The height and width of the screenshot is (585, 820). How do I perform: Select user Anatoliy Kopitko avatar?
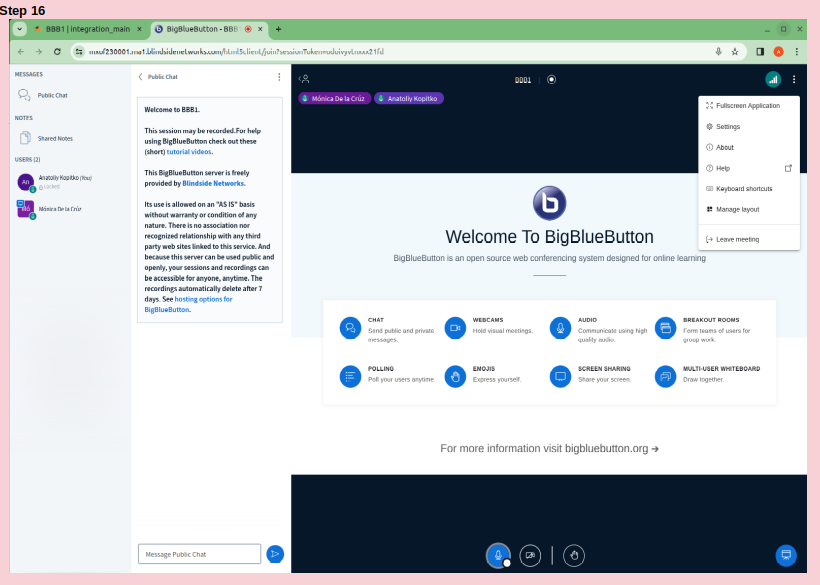pos(26,182)
